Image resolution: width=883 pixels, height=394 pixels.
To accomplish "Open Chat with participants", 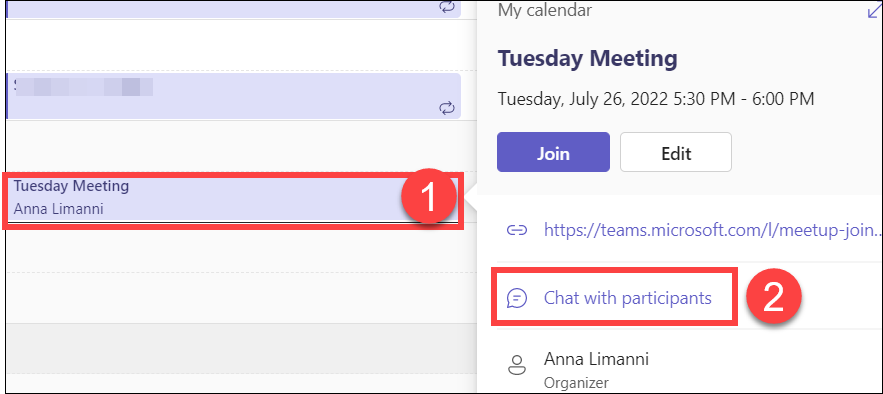I will pos(627,298).
